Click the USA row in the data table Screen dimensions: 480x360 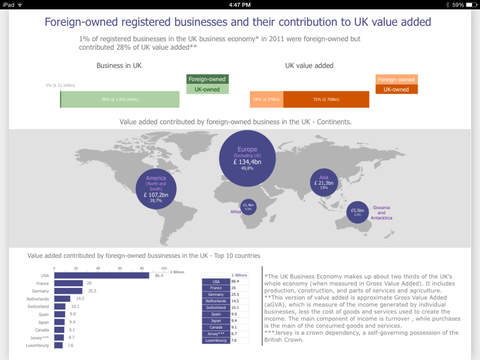pyautogui.click(x=225, y=282)
